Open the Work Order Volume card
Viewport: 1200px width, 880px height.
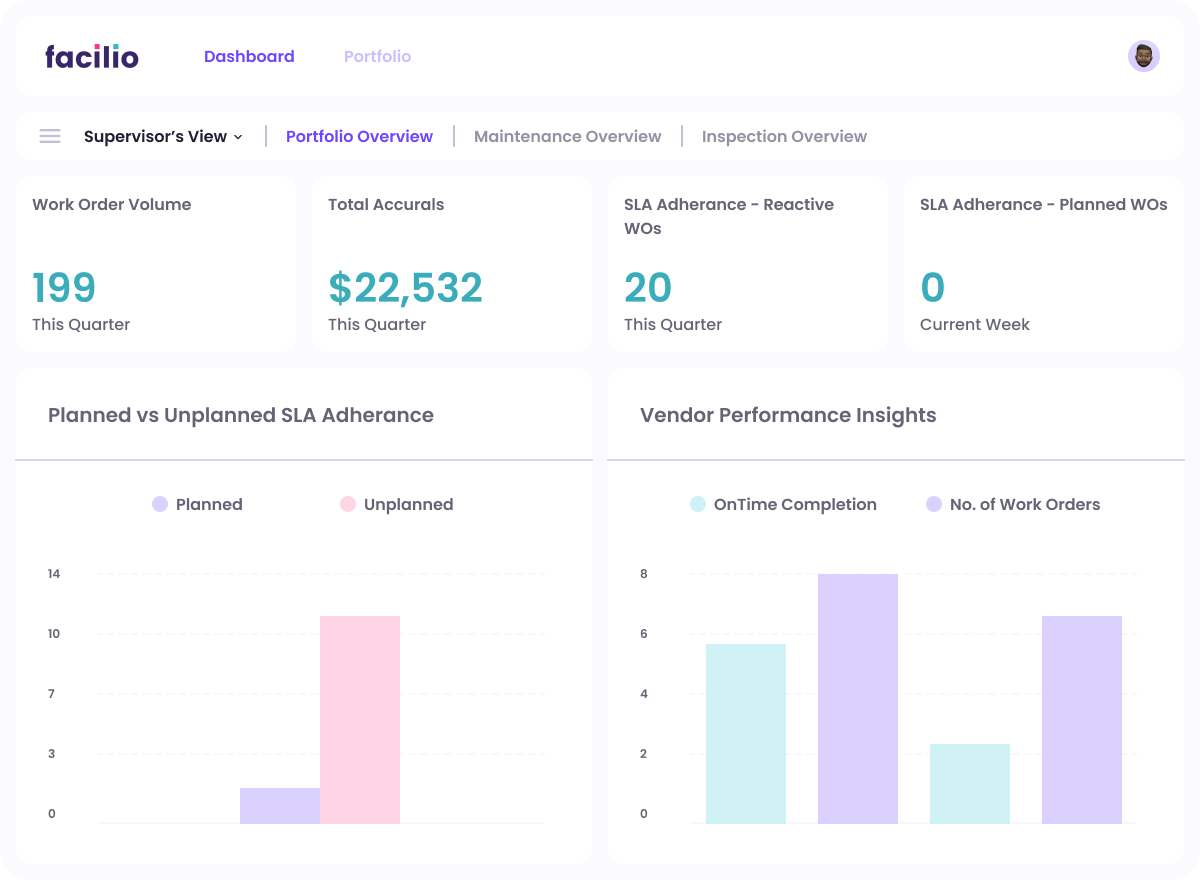(156, 264)
